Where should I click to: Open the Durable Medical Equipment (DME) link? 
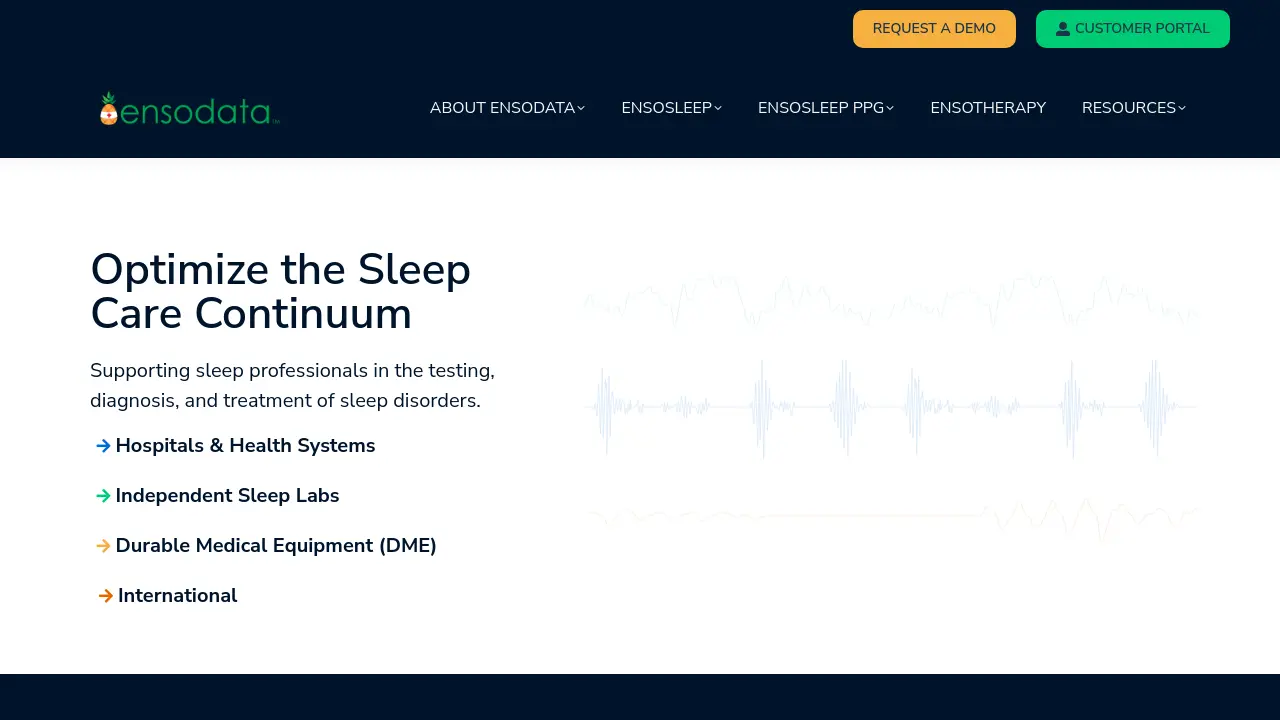(276, 546)
